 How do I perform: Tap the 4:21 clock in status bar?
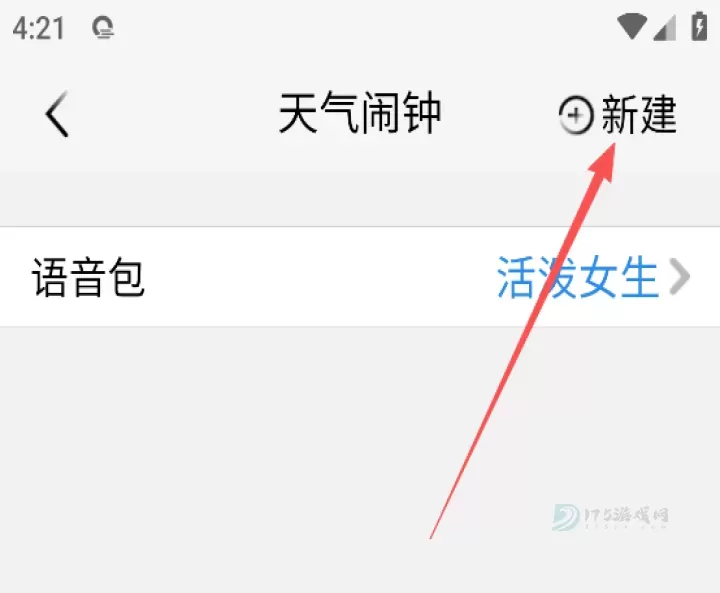(39, 28)
